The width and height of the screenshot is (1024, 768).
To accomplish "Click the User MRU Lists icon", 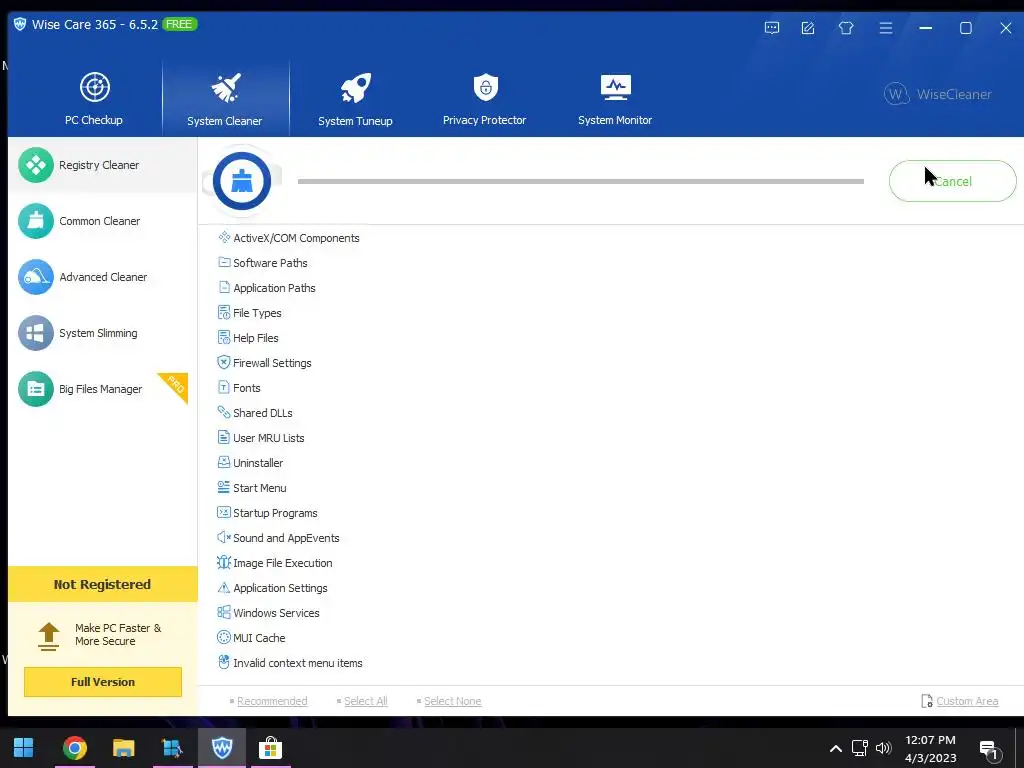I will pos(224,438).
